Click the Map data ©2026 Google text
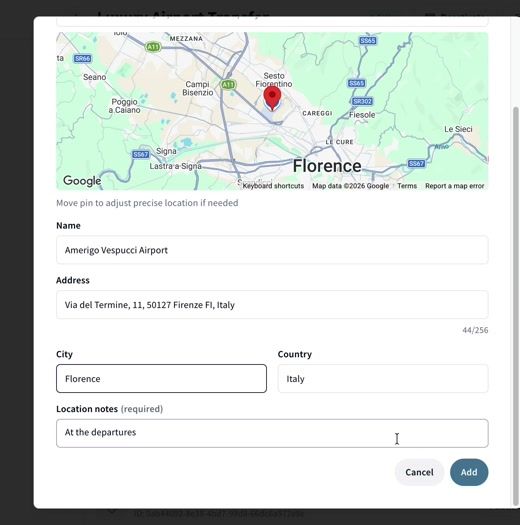Viewport: 520px width, 525px height. point(351,186)
